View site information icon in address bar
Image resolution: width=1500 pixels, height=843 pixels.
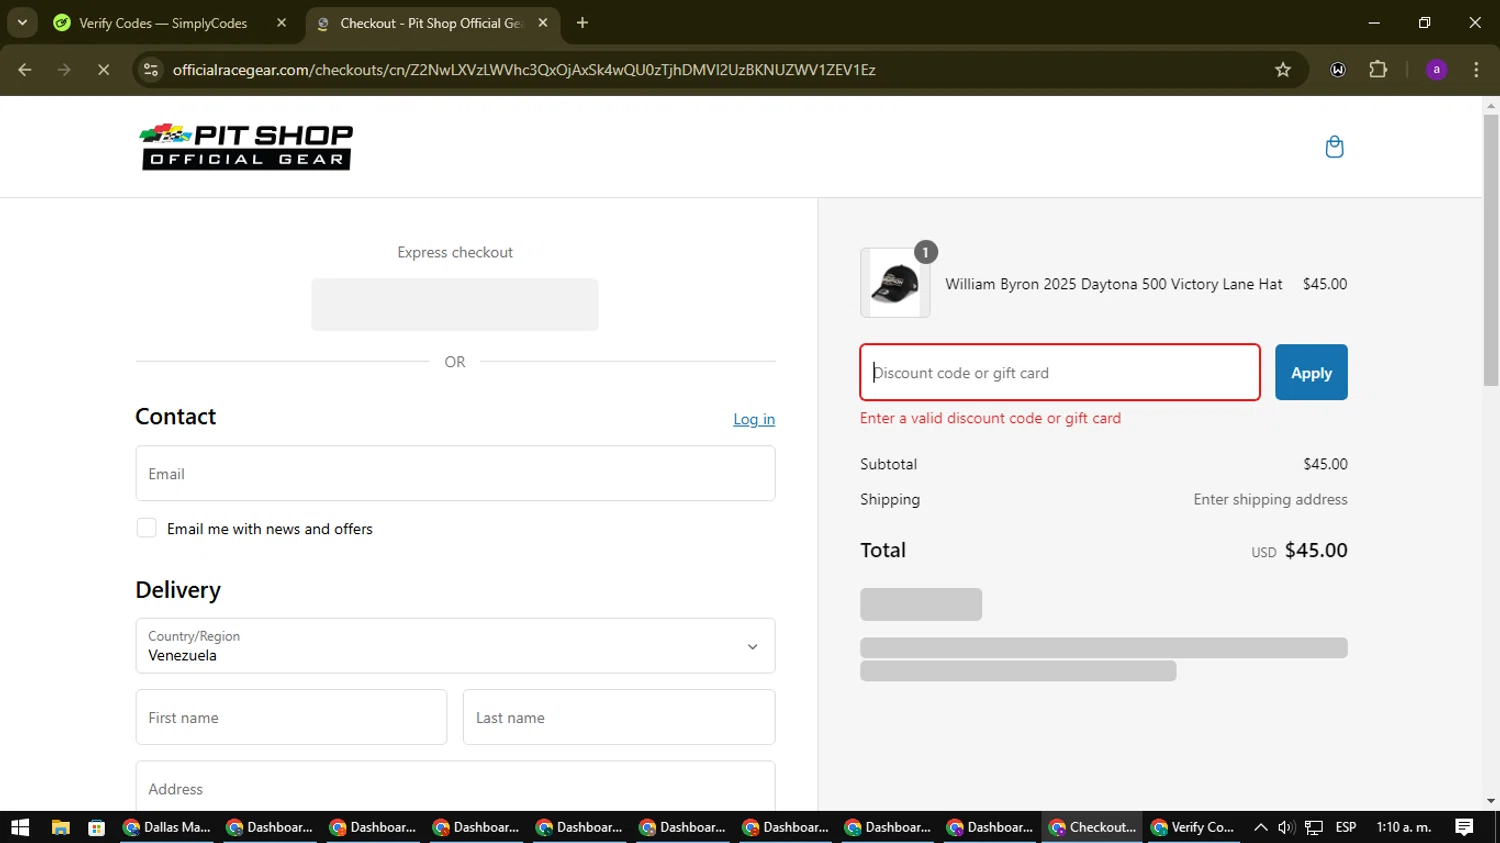coord(151,70)
